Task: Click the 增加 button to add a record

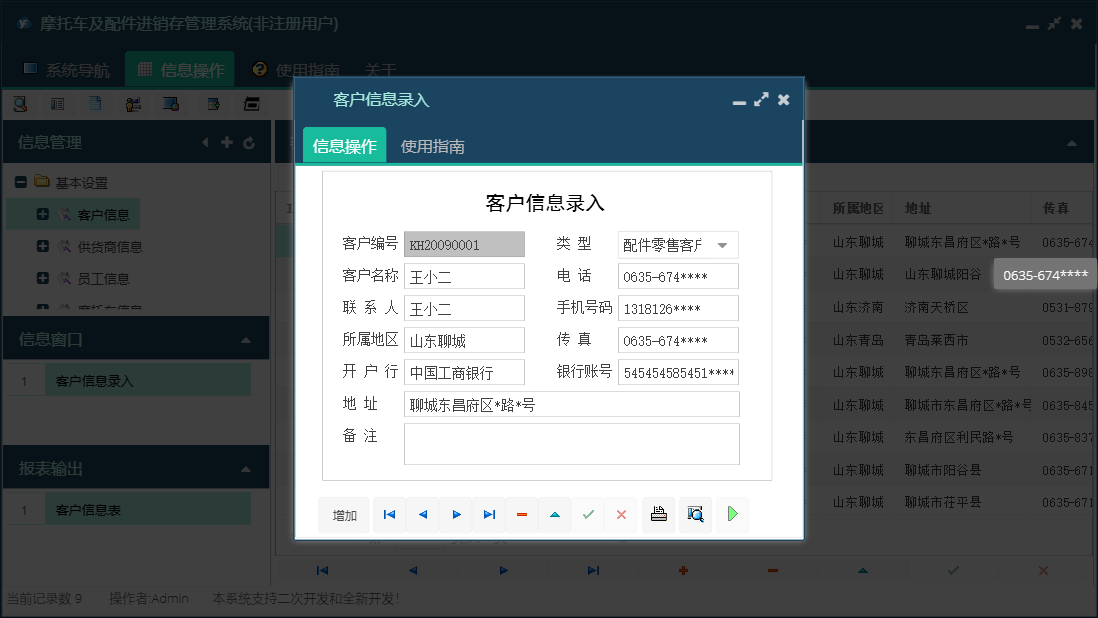Action: pos(343,514)
